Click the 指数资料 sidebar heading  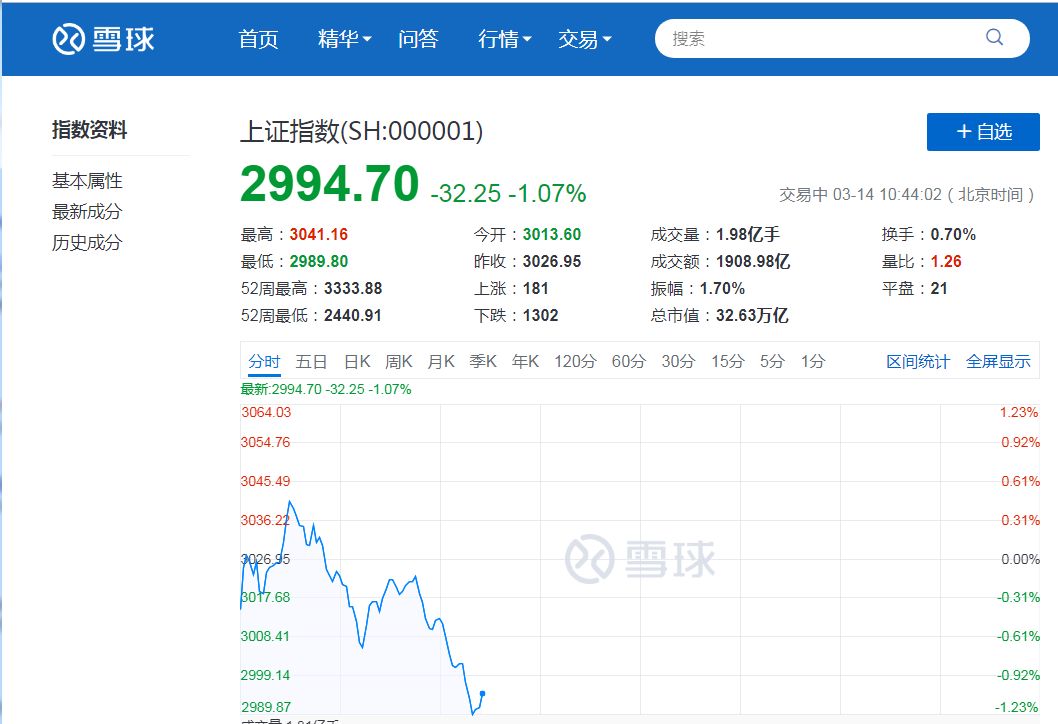(90, 130)
